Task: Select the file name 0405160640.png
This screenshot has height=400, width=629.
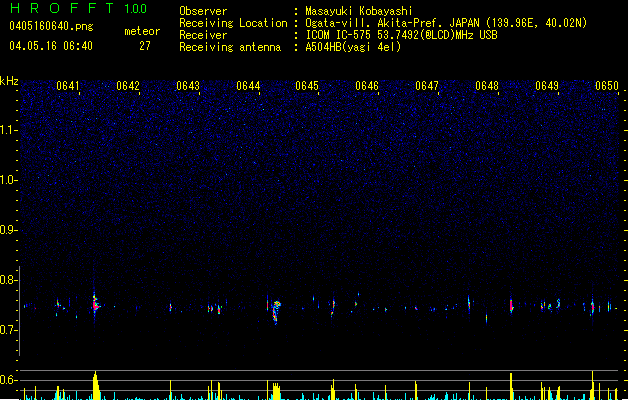Action: coord(51,26)
